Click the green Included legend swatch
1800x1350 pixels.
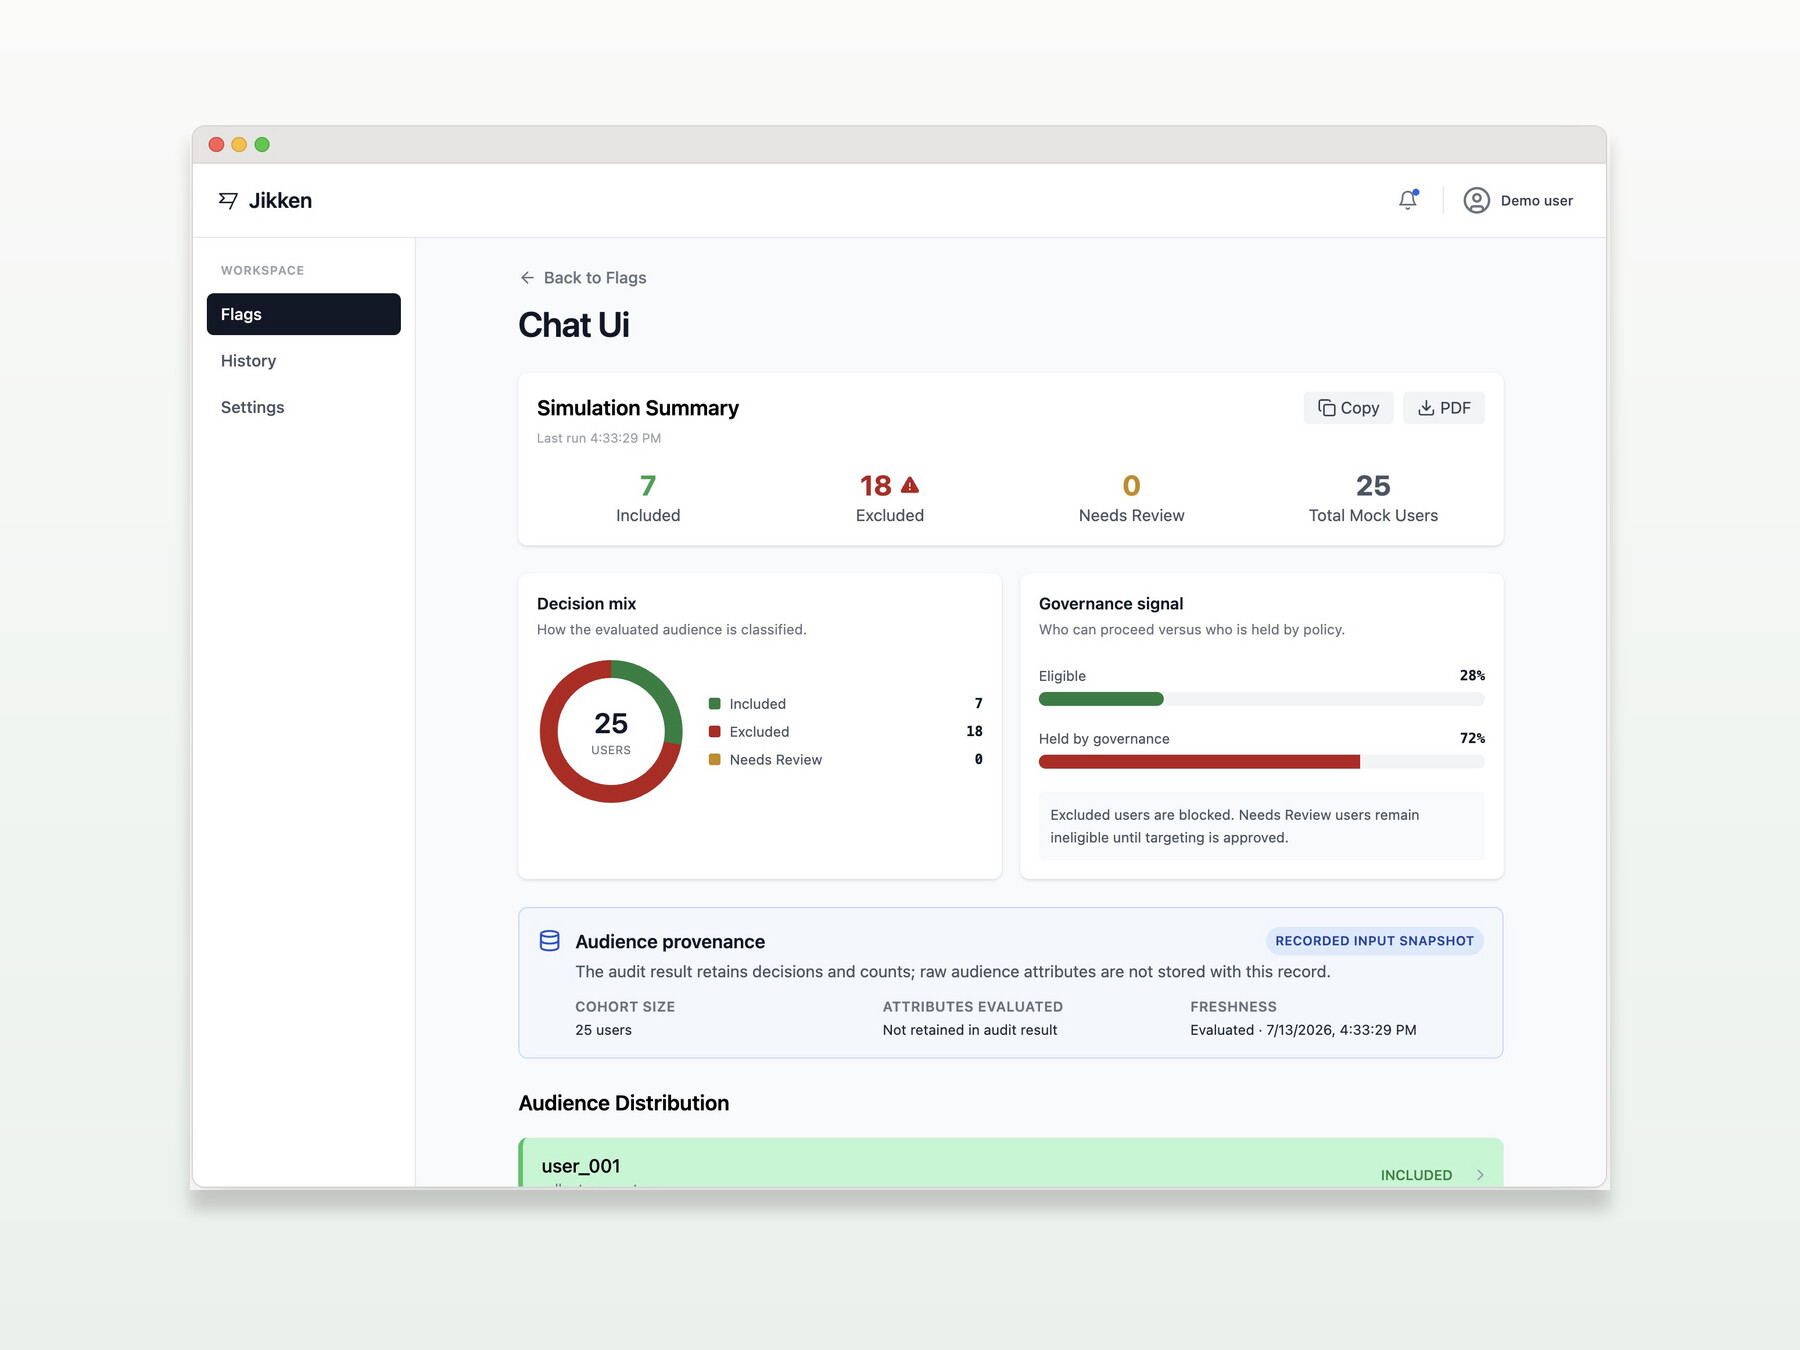714,704
